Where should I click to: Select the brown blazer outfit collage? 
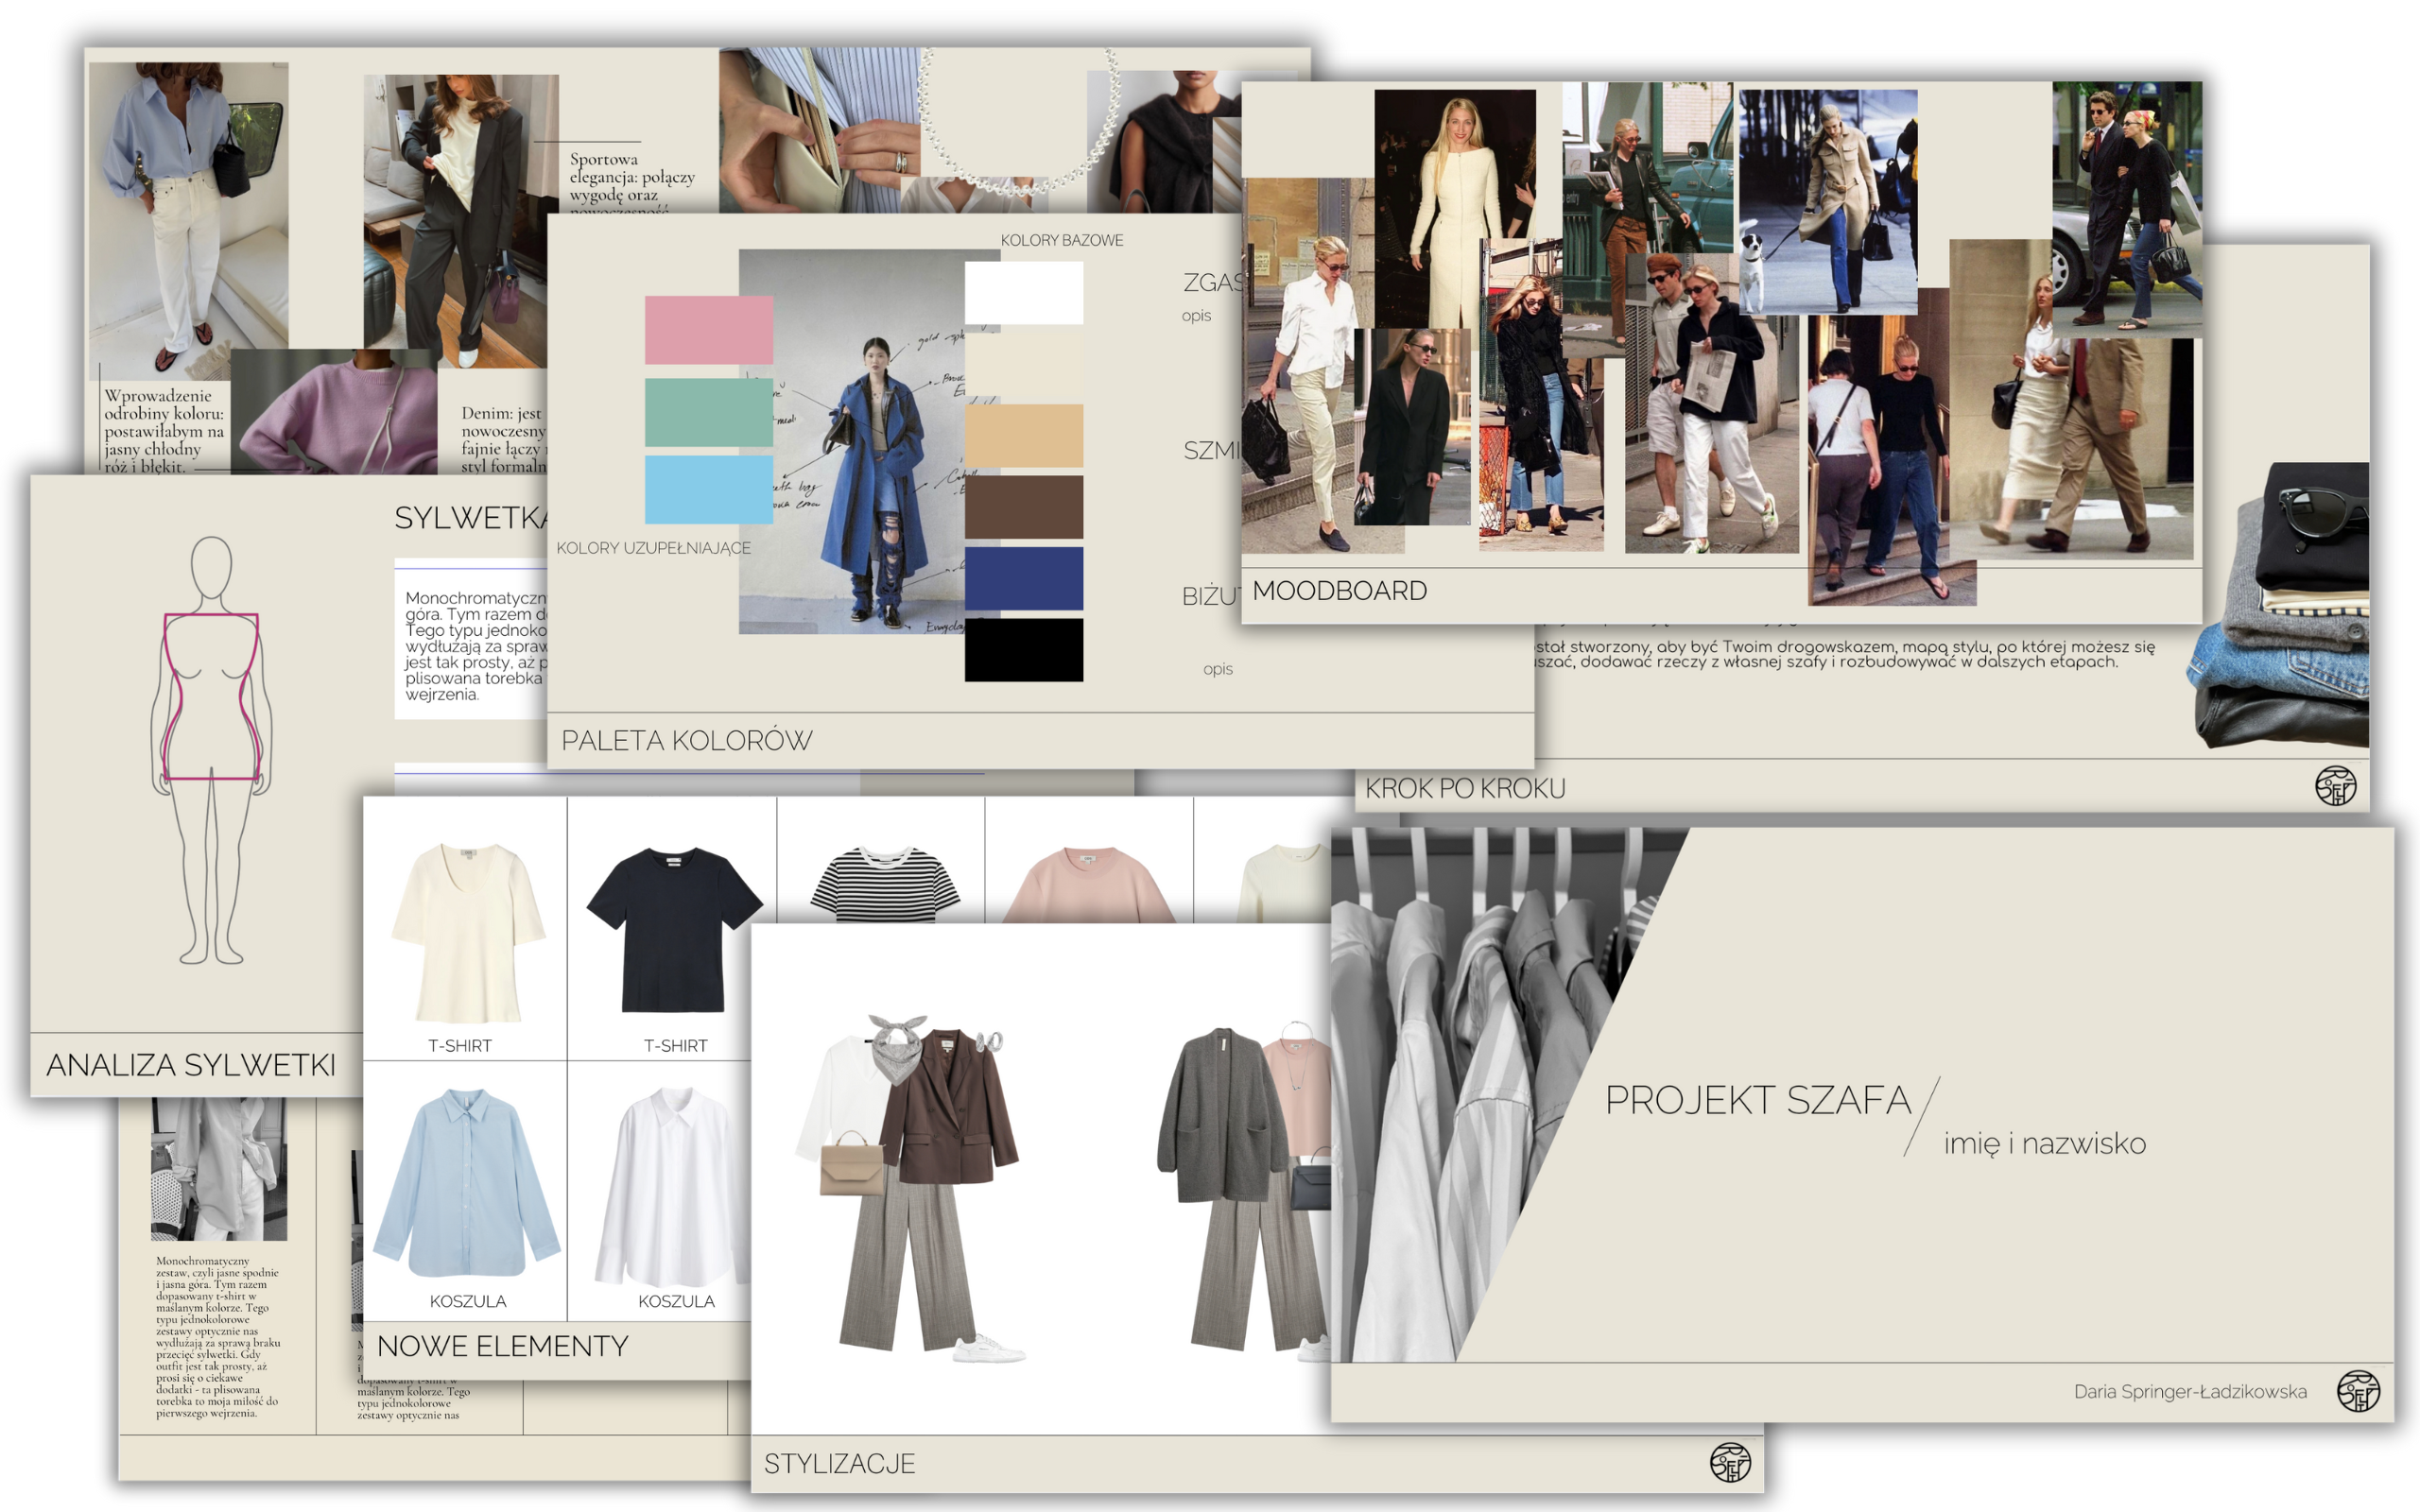point(910,1189)
